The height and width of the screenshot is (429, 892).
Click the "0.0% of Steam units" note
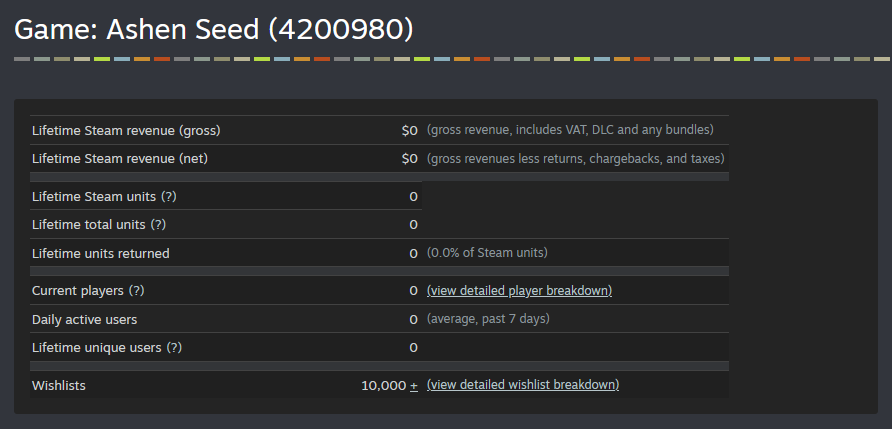tap(487, 253)
